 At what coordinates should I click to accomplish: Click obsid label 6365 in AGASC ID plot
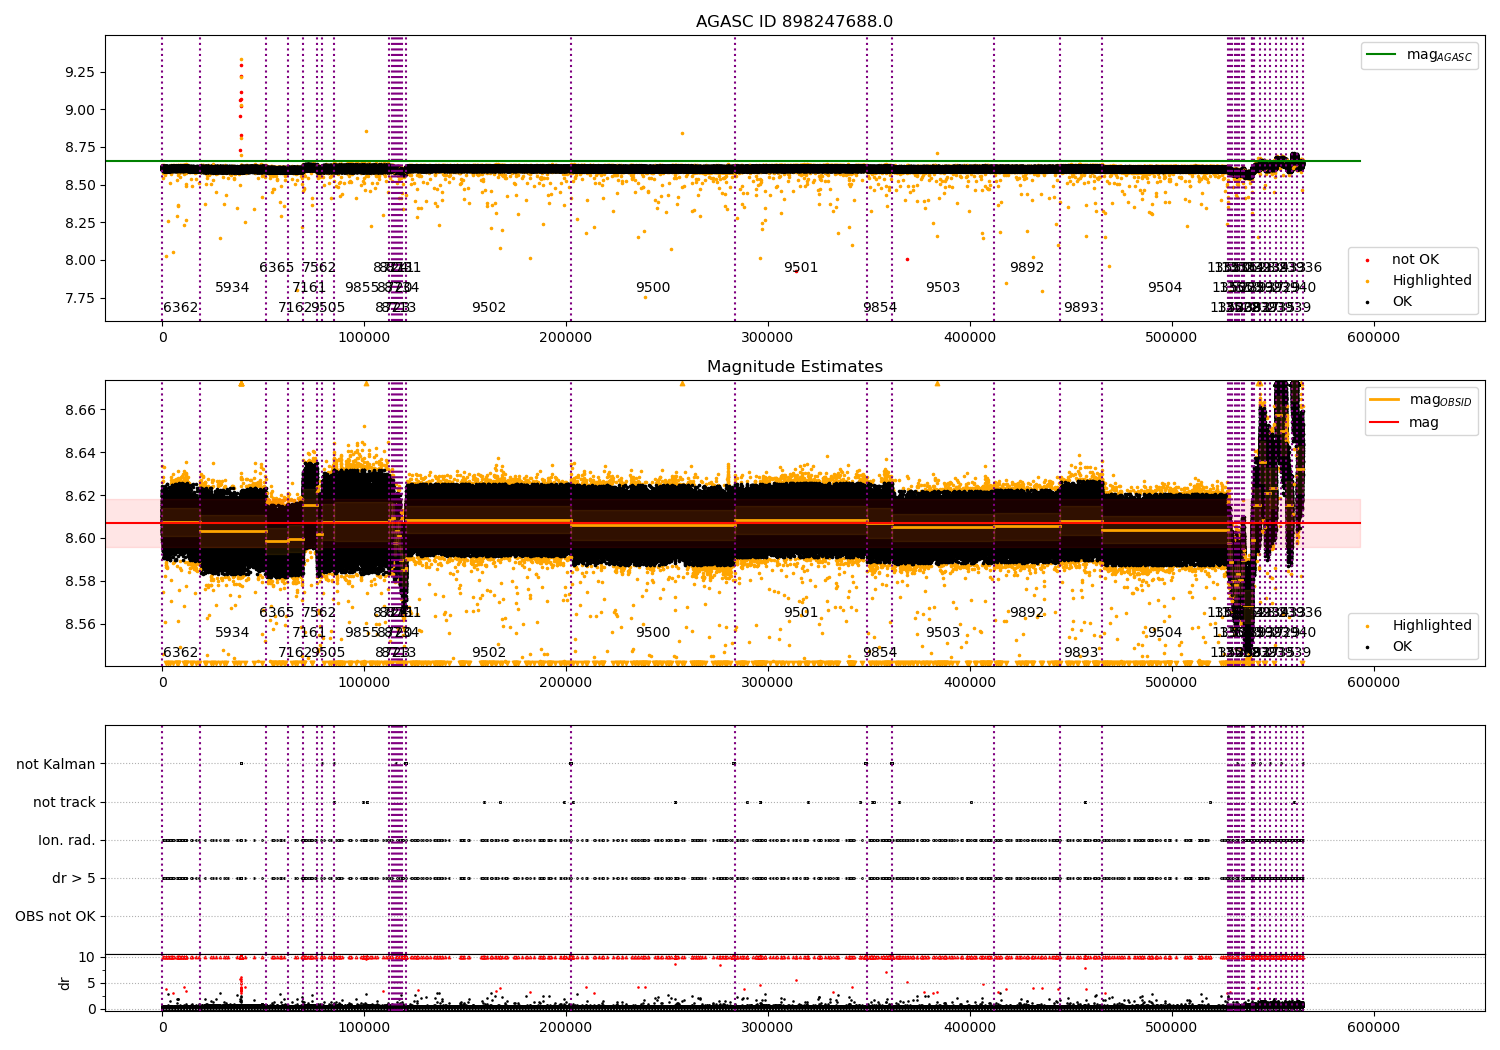click(x=277, y=268)
